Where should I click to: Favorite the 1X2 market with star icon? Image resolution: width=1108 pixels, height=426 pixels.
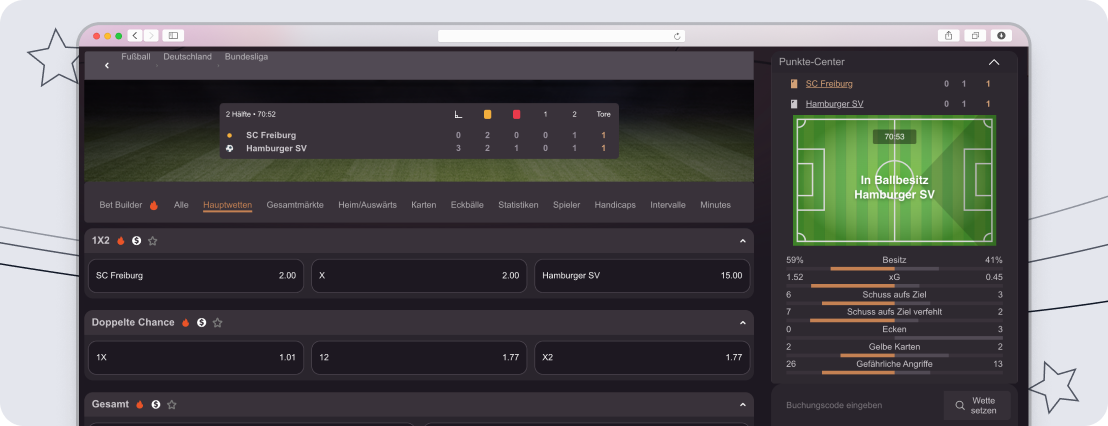(153, 241)
